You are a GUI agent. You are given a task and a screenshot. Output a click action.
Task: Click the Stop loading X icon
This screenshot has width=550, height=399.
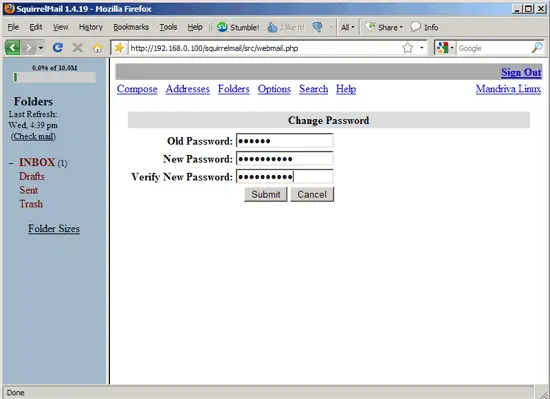(x=78, y=47)
